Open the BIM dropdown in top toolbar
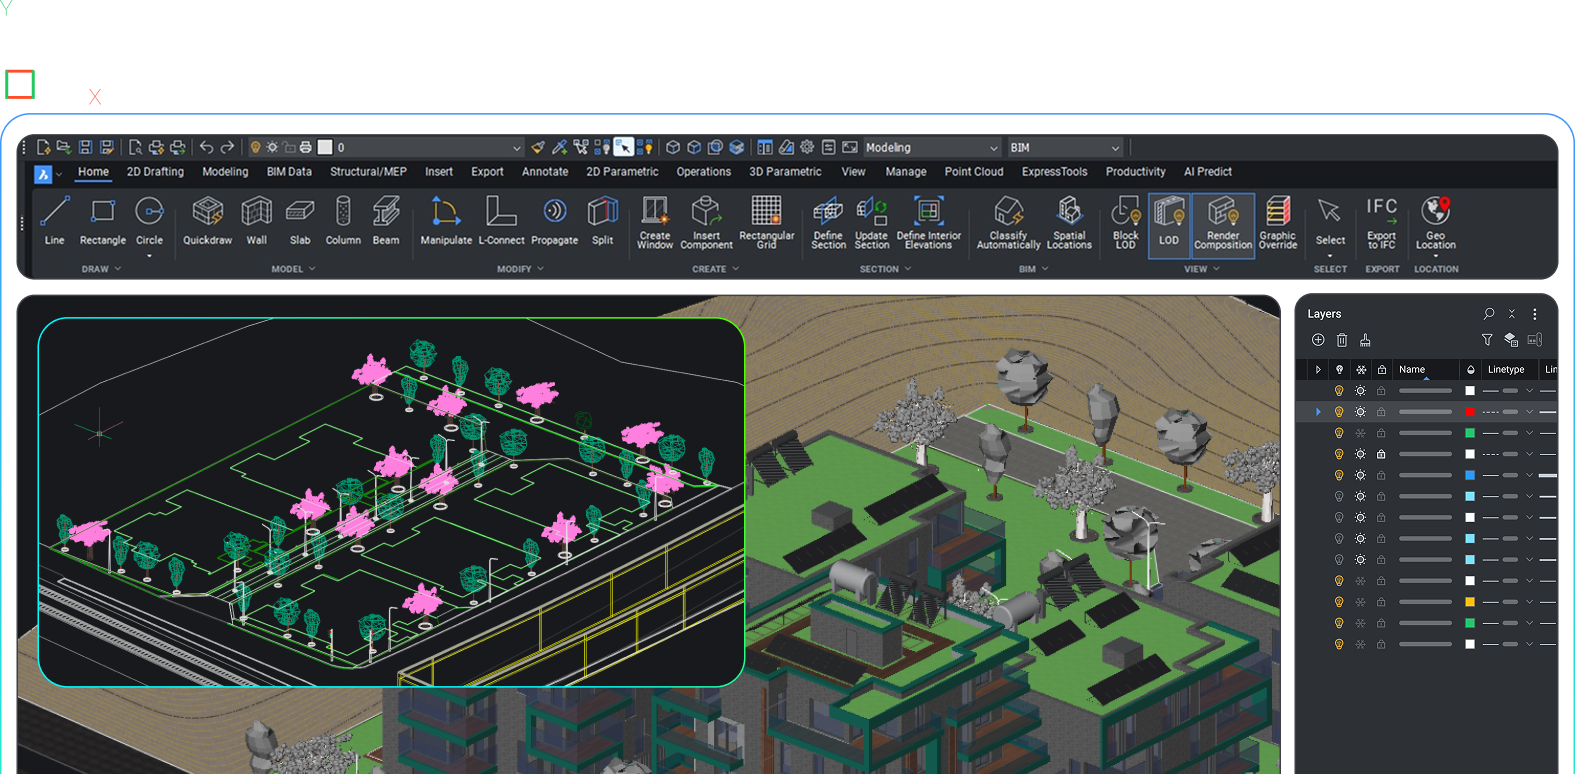Screen dimensions: 1575x774 (x=1065, y=147)
